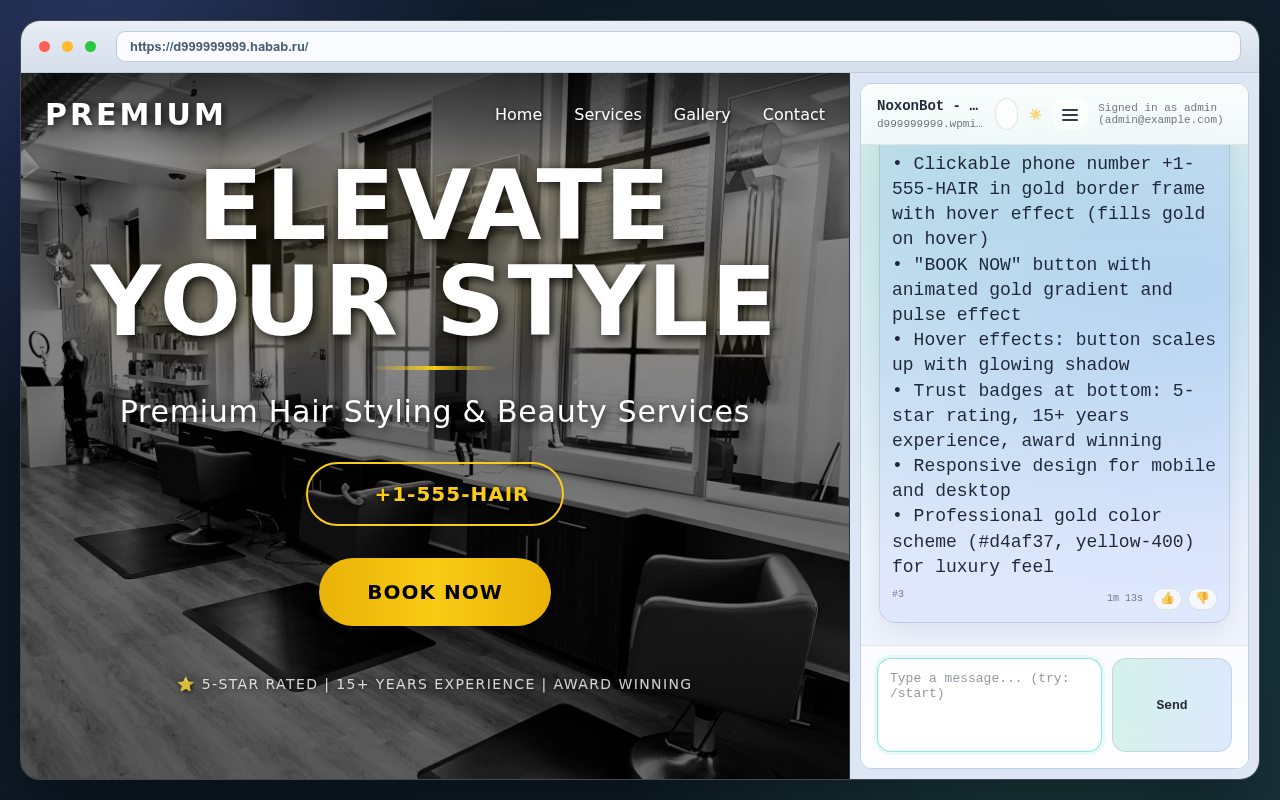Image resolution: width=1280 pixels, height=800 pixels.
Task: Give a thumbs down to message #3
Action: [1203, 598]
